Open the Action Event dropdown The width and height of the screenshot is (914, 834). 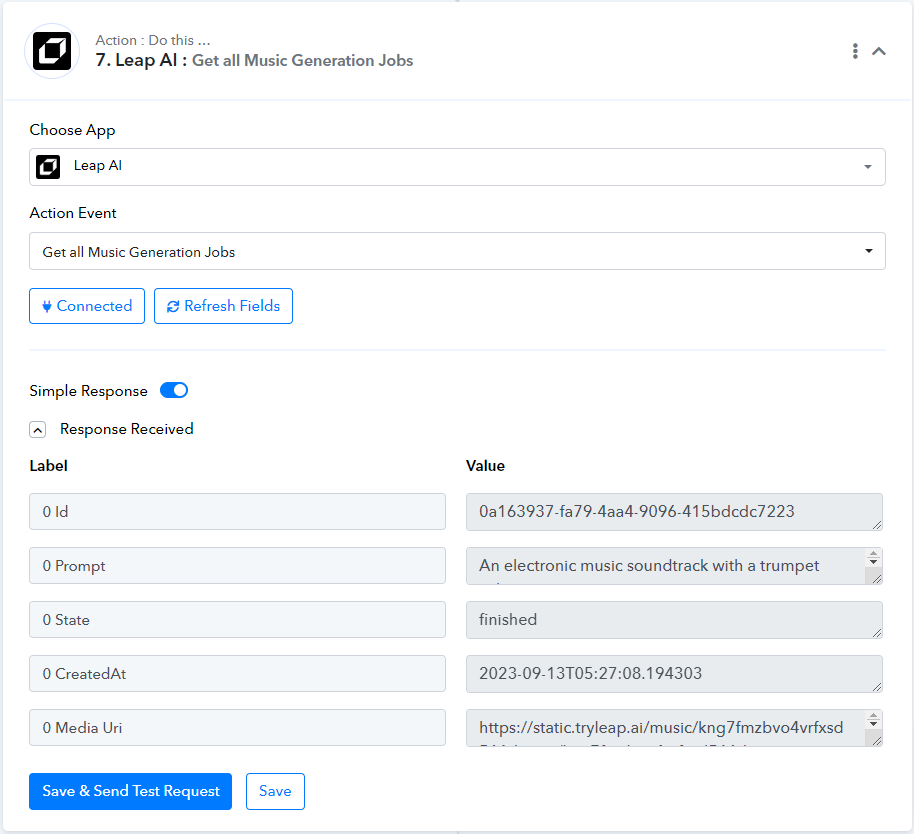(x=457, y=251)
